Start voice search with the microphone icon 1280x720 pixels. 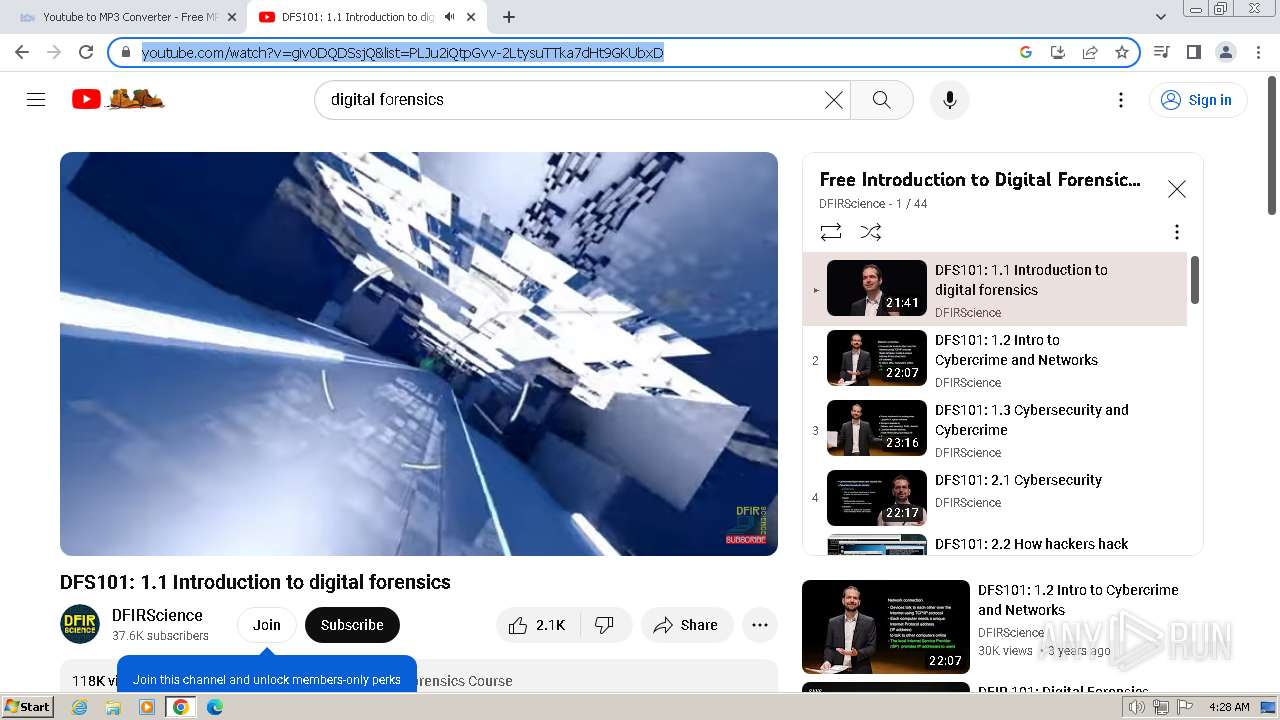(x=950, y=100)
